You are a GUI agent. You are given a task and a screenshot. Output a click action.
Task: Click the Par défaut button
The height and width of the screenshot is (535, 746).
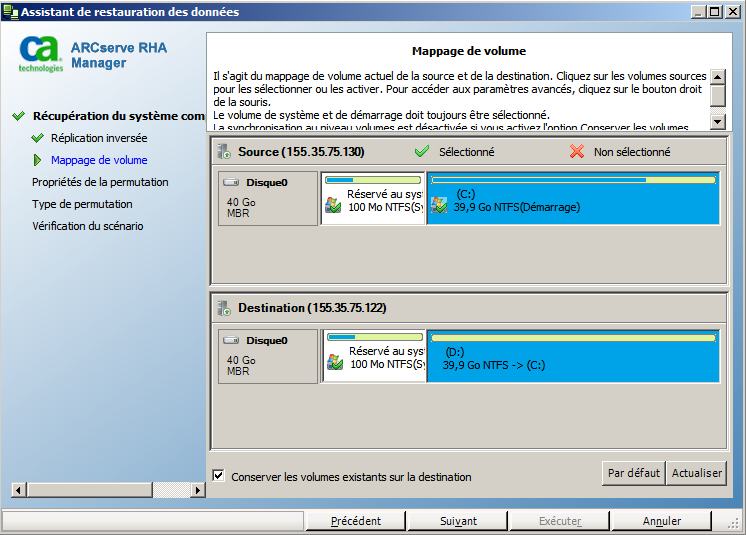(633, 473)
